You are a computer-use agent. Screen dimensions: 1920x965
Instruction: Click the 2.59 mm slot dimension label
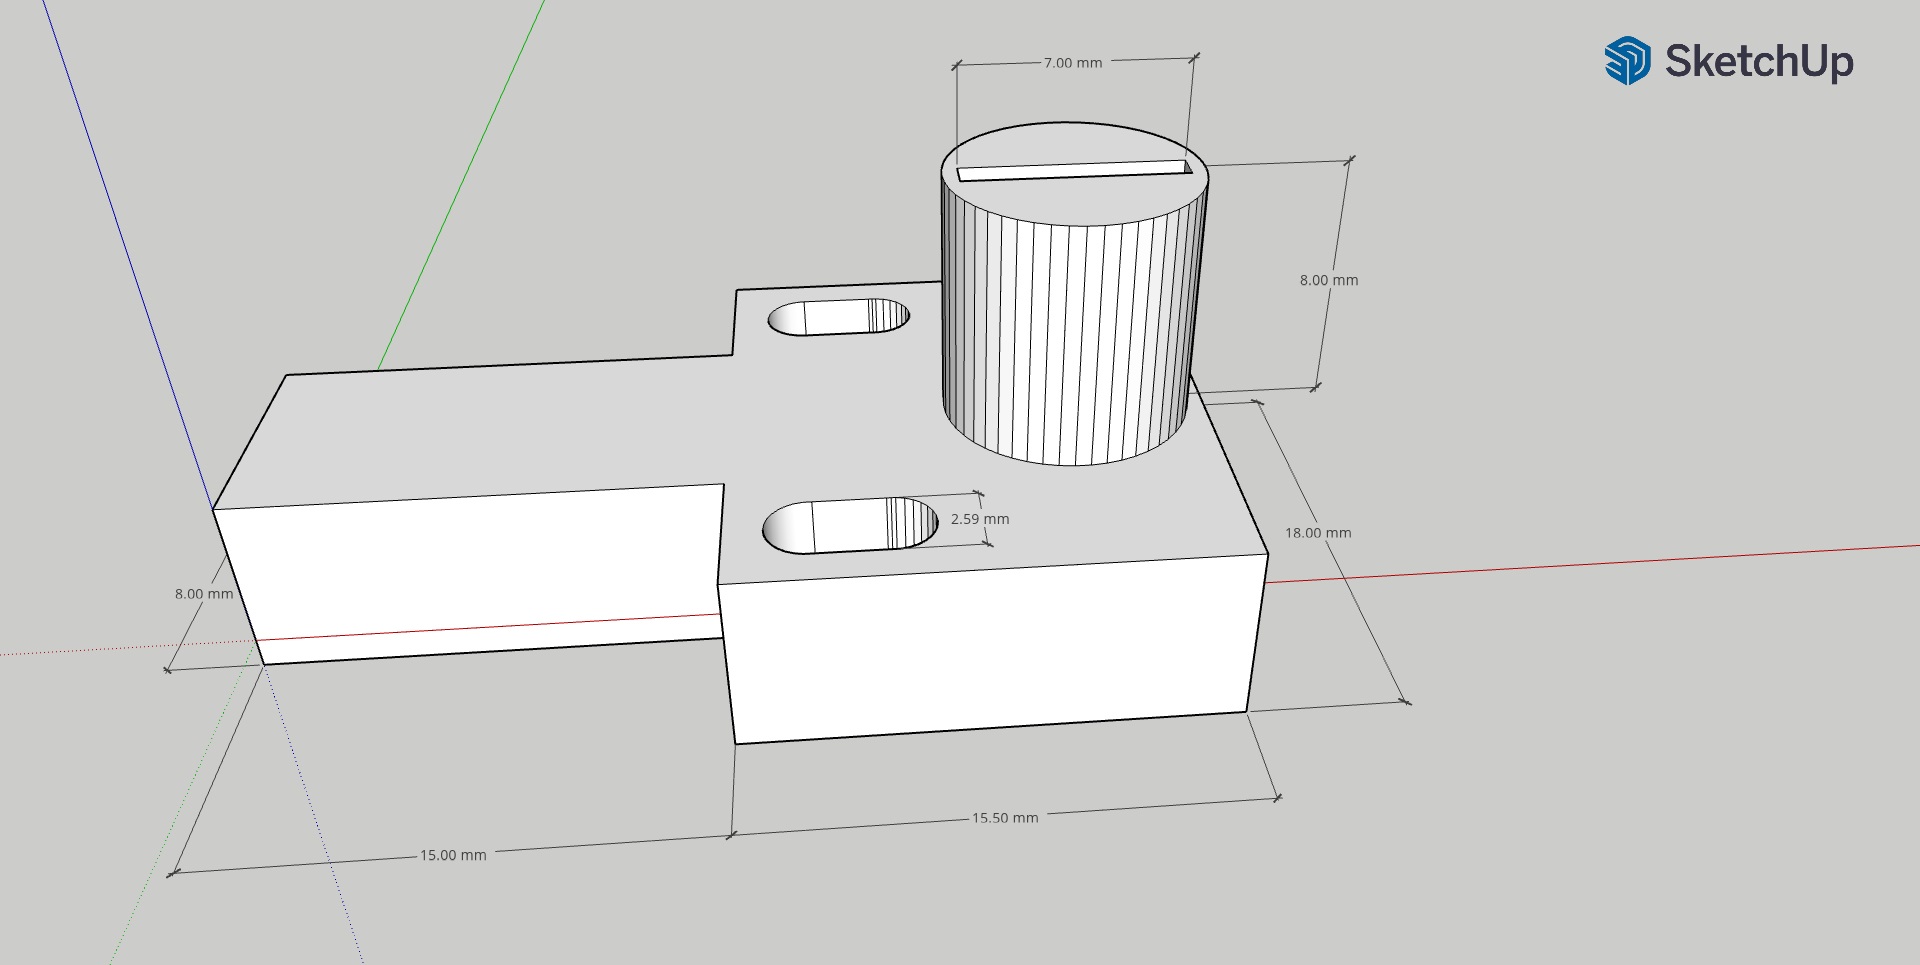point(979,520)
